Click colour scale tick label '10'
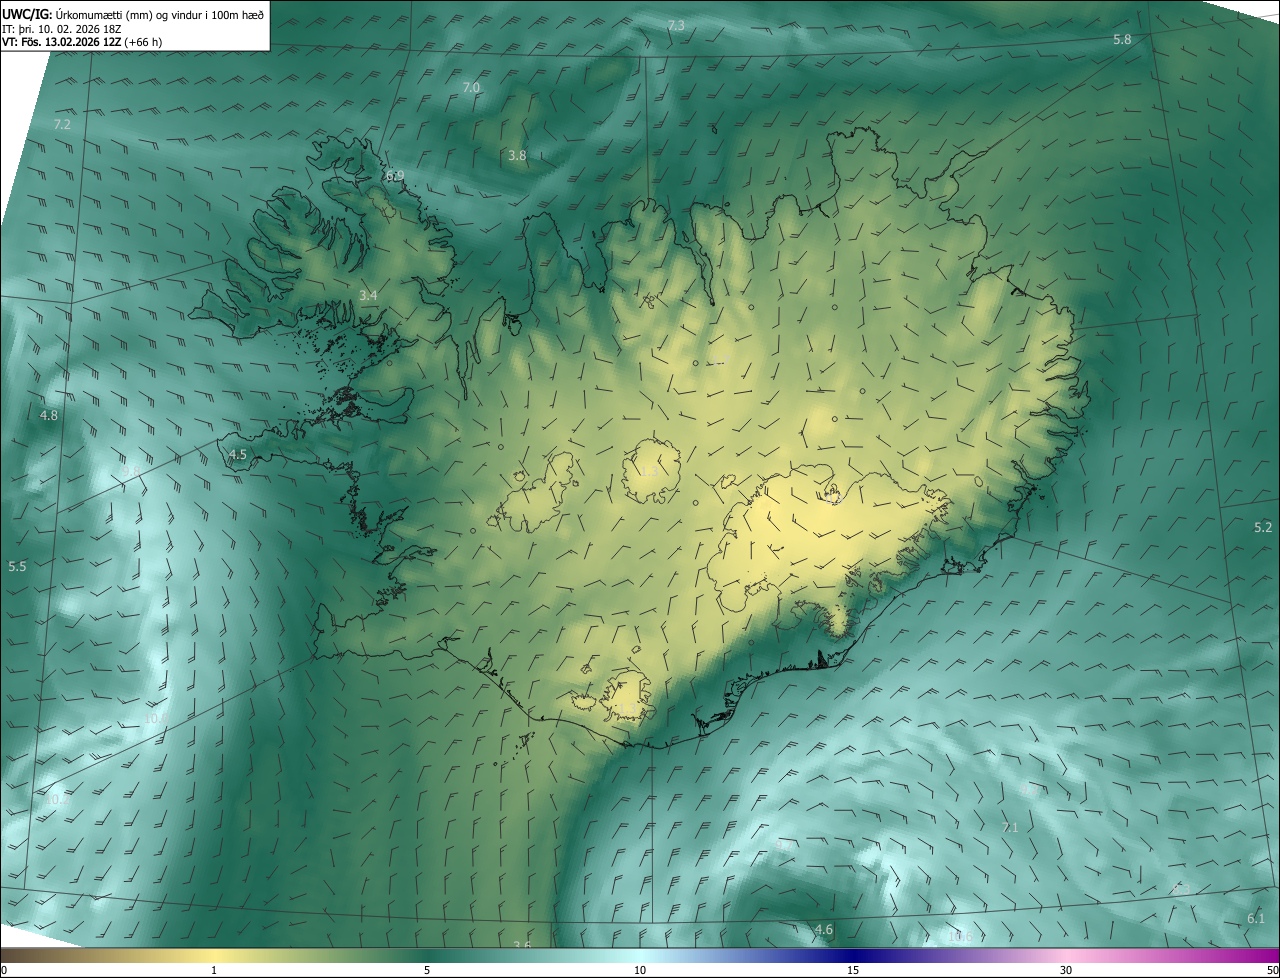1280x978 pixels. [640, 970]
